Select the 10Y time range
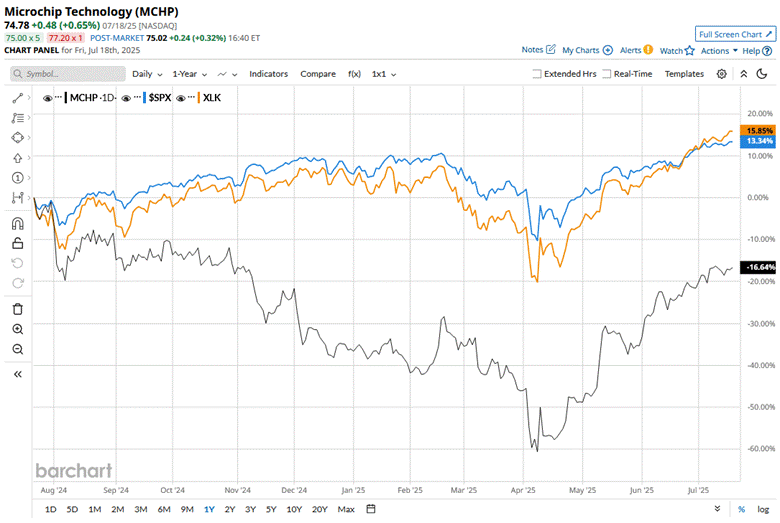Viewport: 780px width, 523px height. [x=294, y=509]
